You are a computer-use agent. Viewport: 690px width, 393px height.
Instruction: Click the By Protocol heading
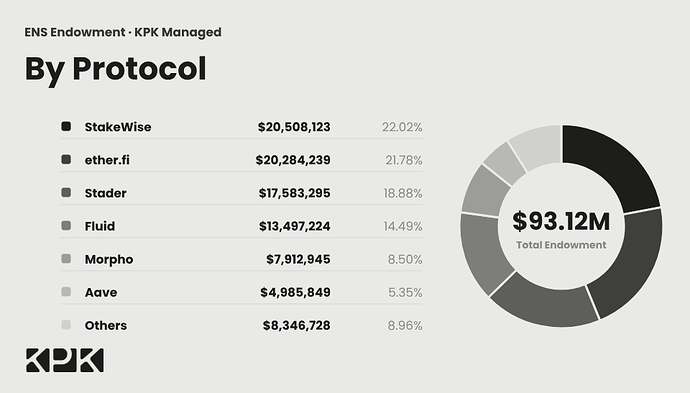[x=115, y=69]
